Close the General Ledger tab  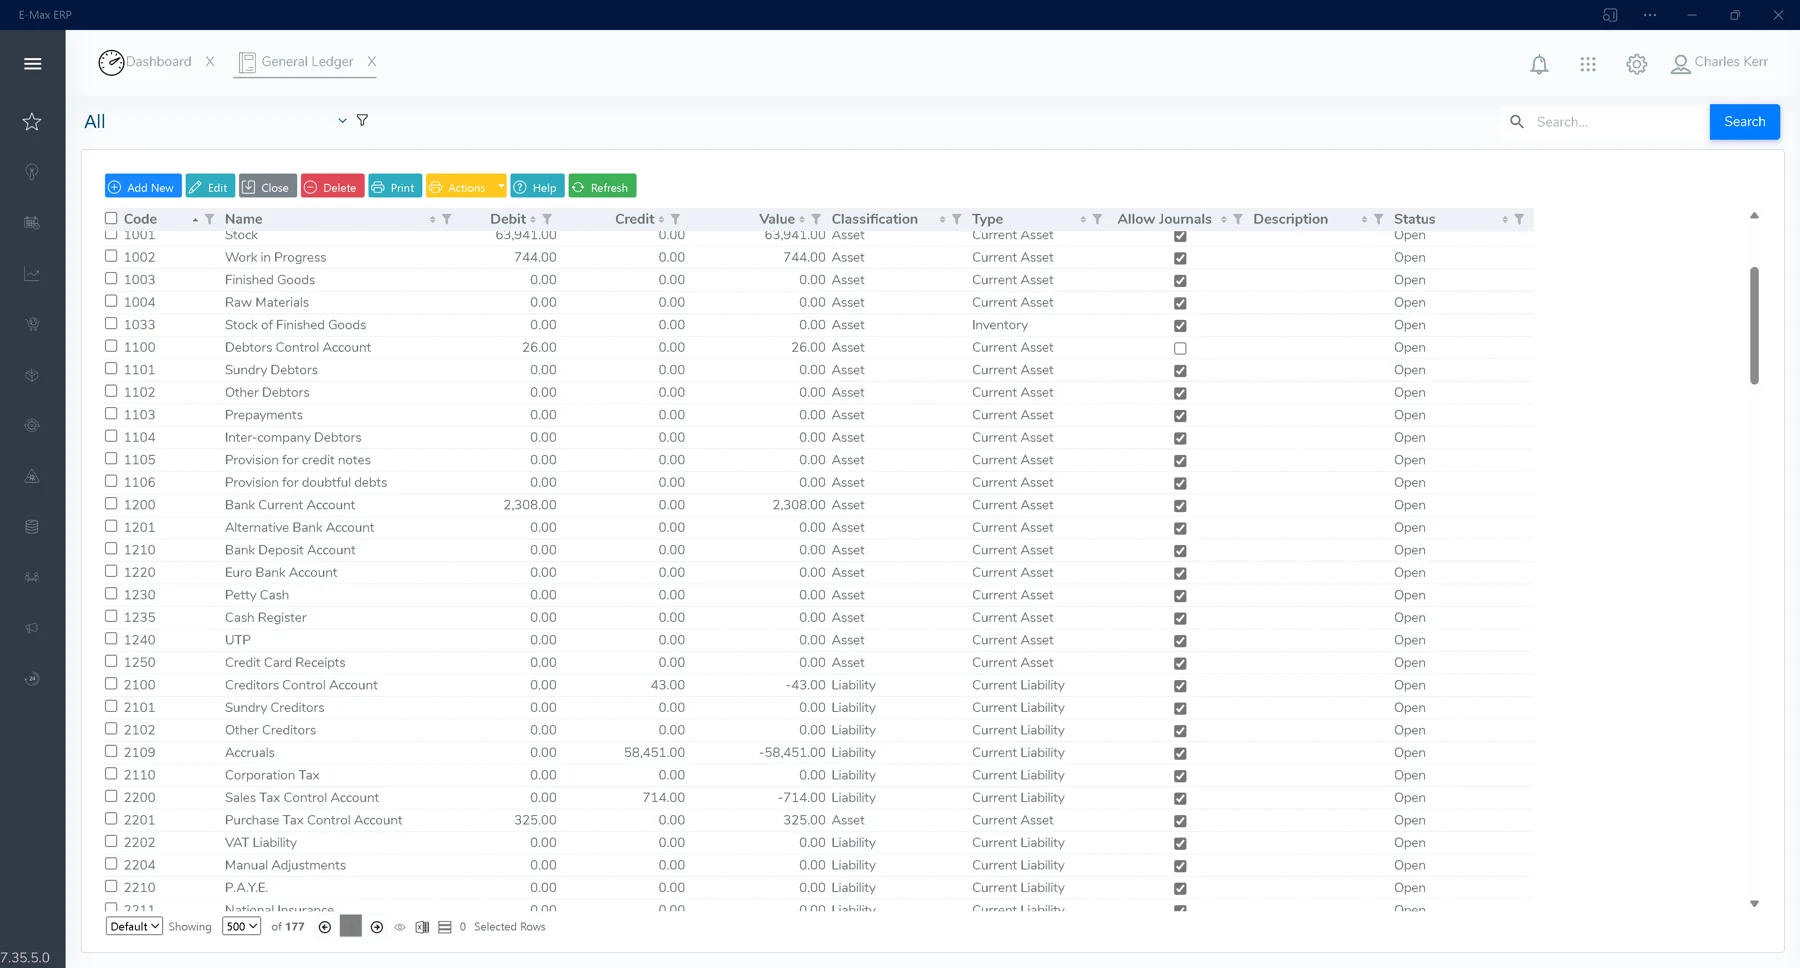(371, 61)
